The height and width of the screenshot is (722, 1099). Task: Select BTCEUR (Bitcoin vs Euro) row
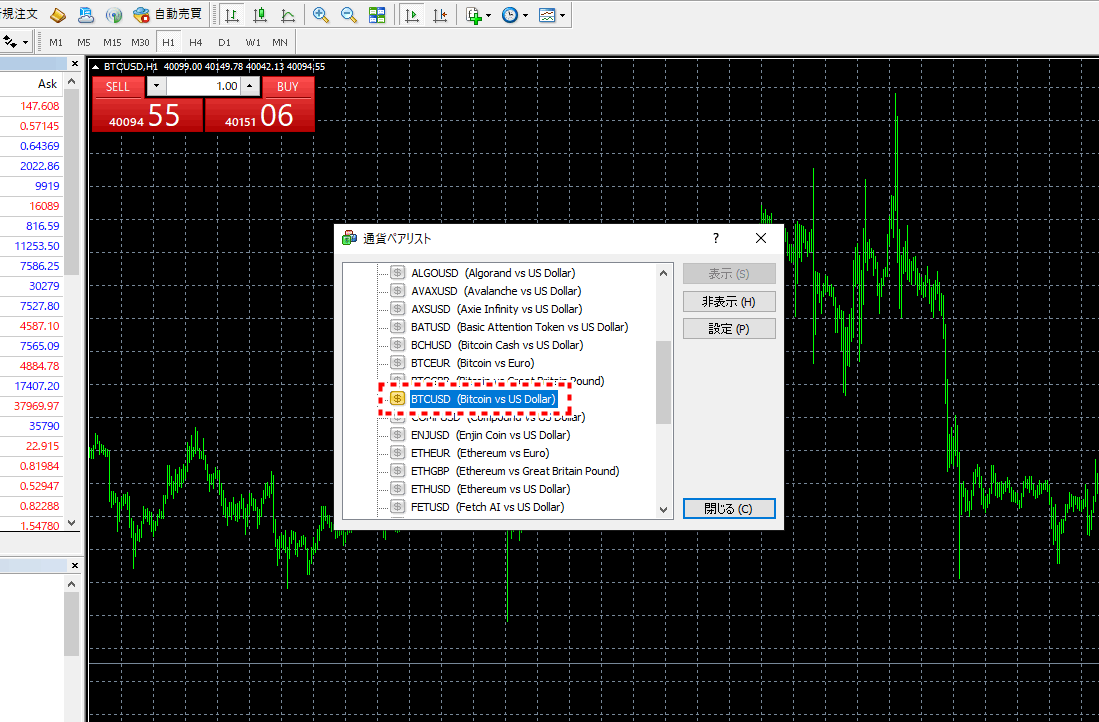click(x=472, y=363)
